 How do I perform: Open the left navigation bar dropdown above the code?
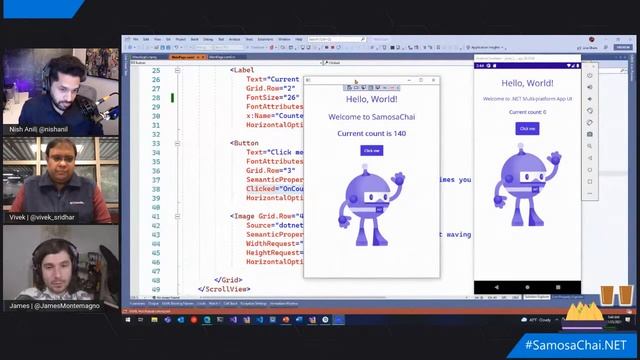pyautogui.click(x=226, y=63)
